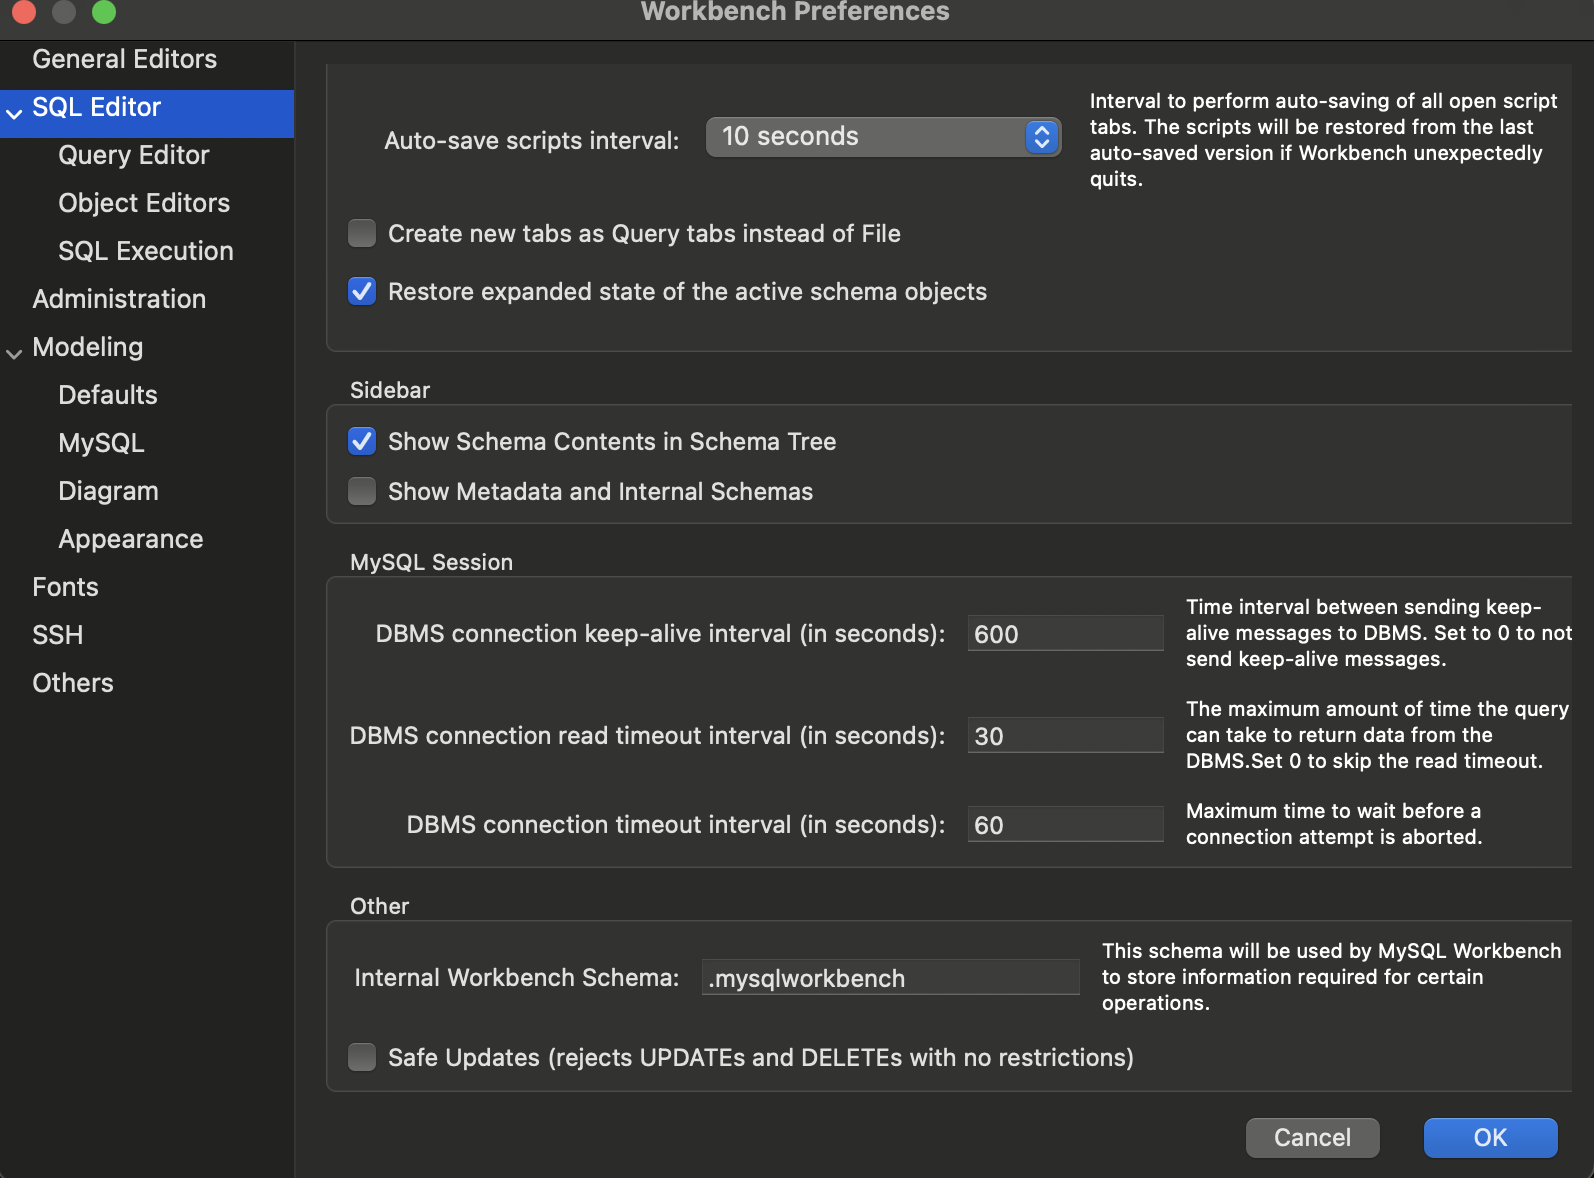This screenshot has height=1178, width=1594.
Task: Open Object Editors preferences
Action: 144,203
